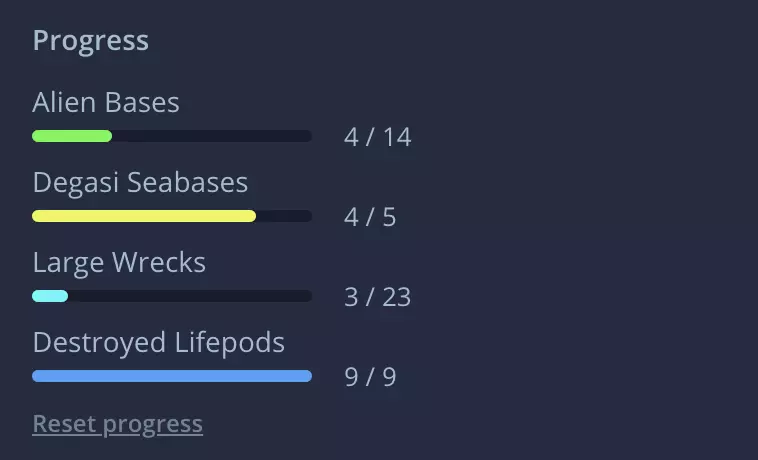
Task: Click the 3 / 23 Large Wrecks count
Action: coord(377,297)
